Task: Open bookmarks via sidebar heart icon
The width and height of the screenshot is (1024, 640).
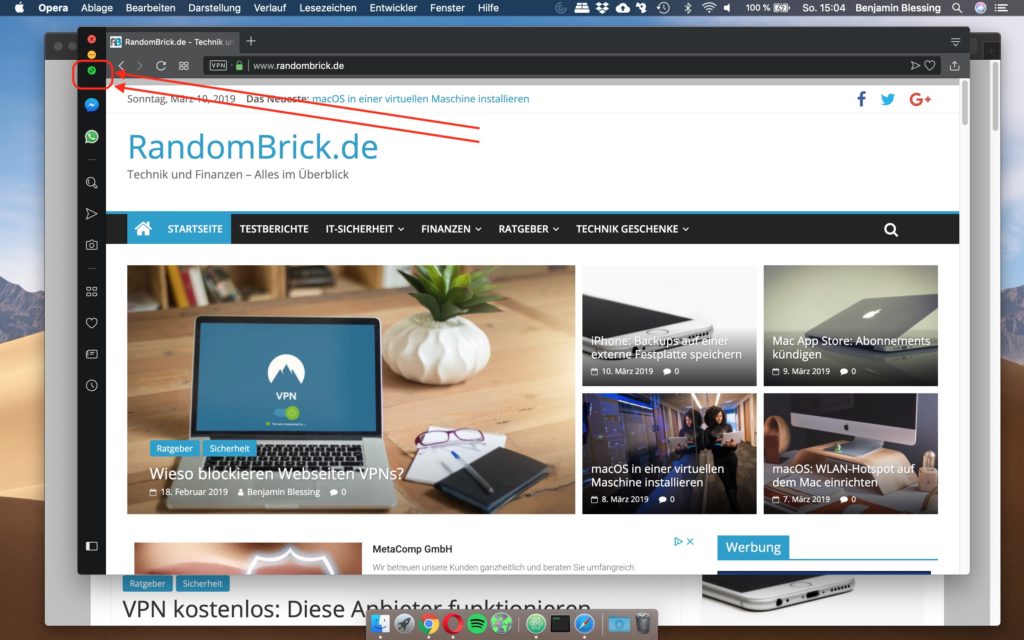Action: click(x=91, y=323)
